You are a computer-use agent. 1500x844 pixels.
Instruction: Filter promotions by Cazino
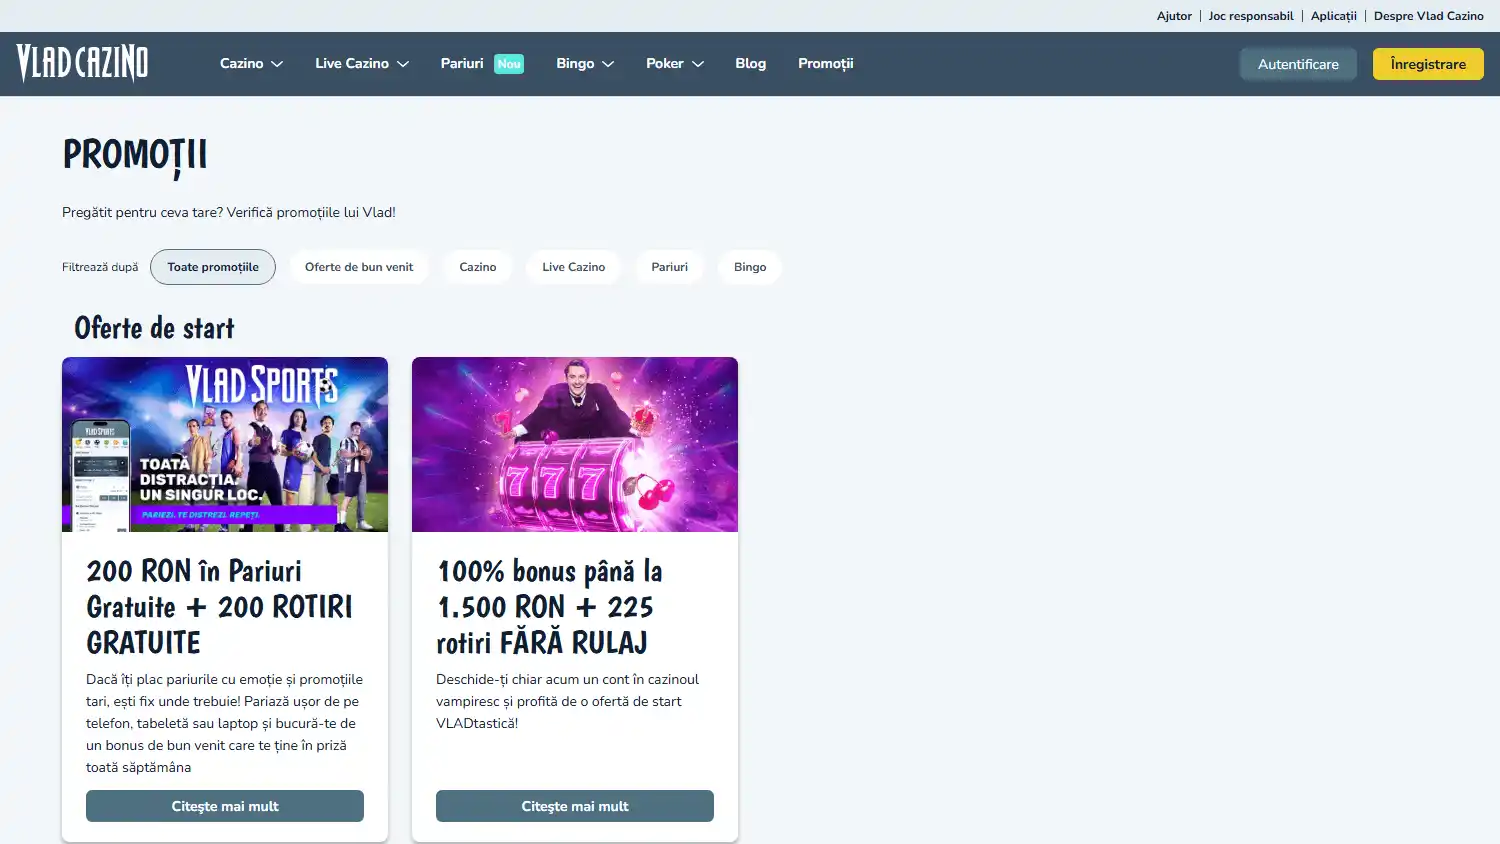click(x=478, y=267)
